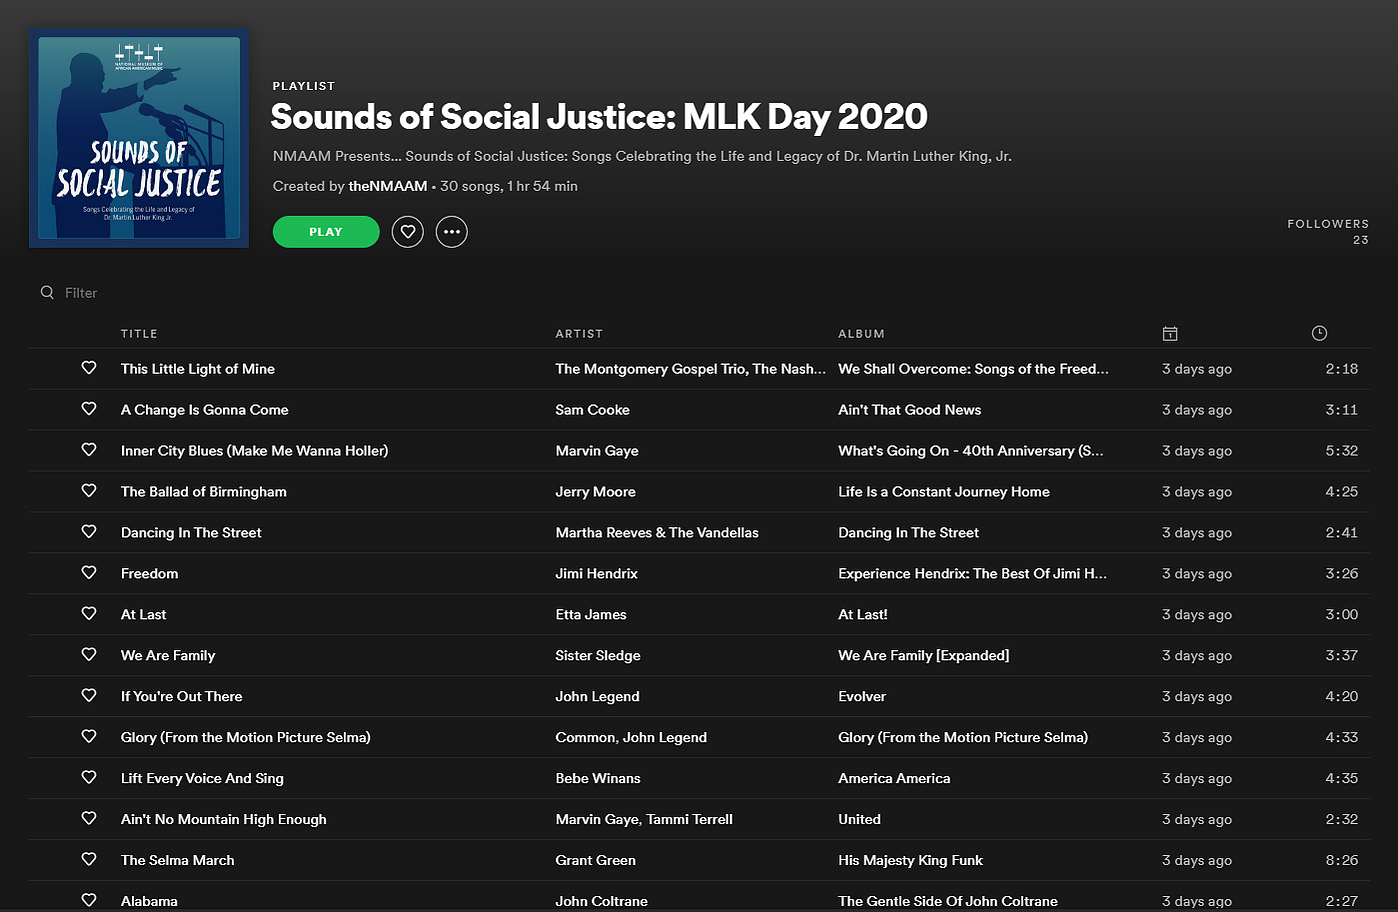The width and height of the screenshot is (1398, 912).
Task: Like the song Freedom
Action: tap(89, 573)
